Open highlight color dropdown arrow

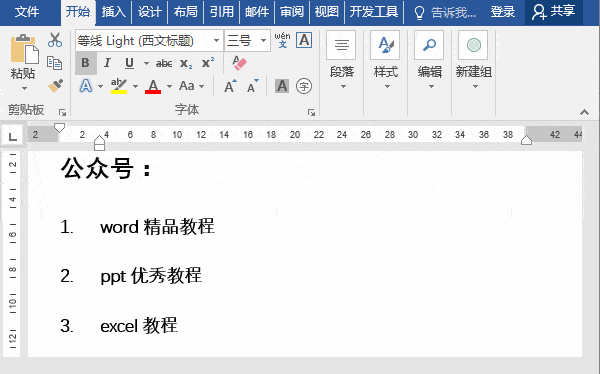135,87
